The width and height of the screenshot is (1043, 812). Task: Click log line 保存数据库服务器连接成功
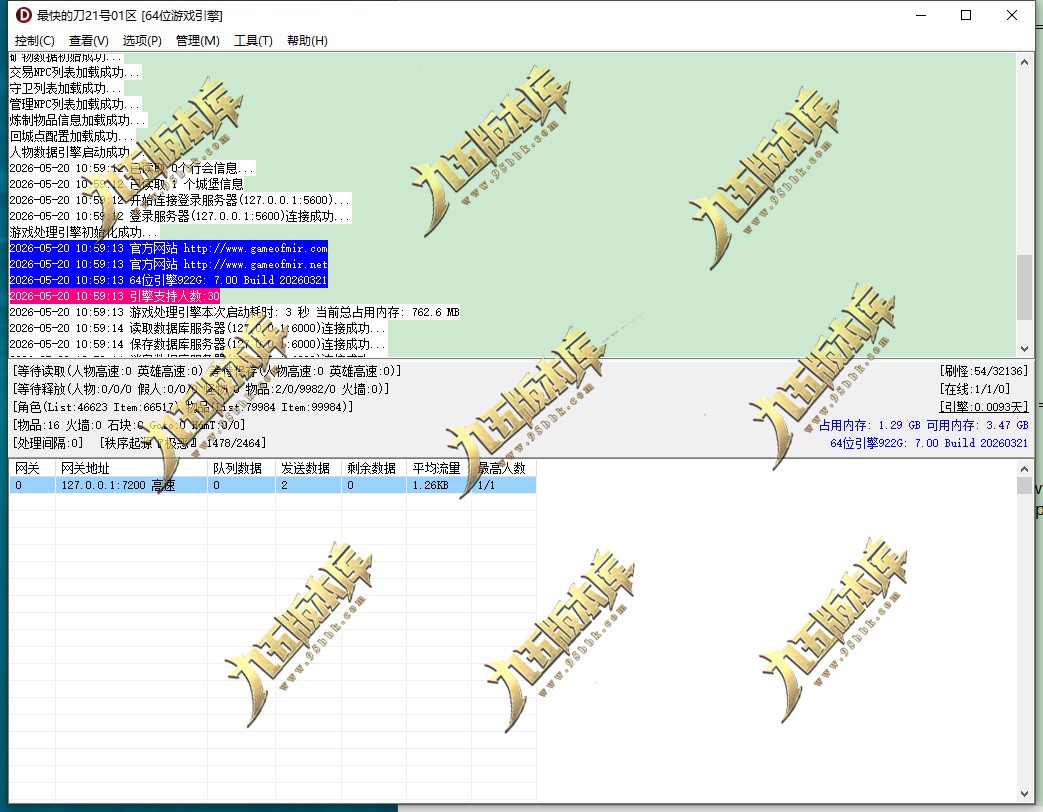click(198, 344)
